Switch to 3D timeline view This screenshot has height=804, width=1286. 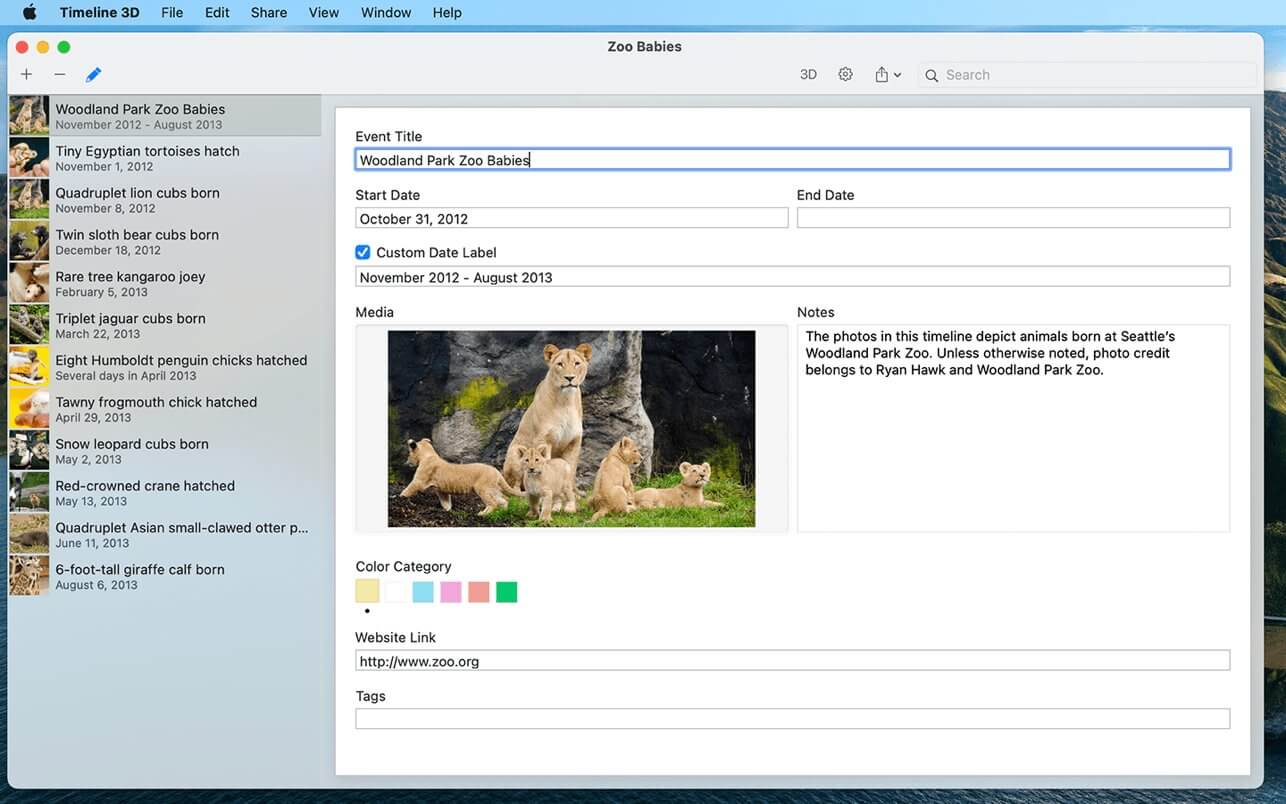tap(808, 75)
